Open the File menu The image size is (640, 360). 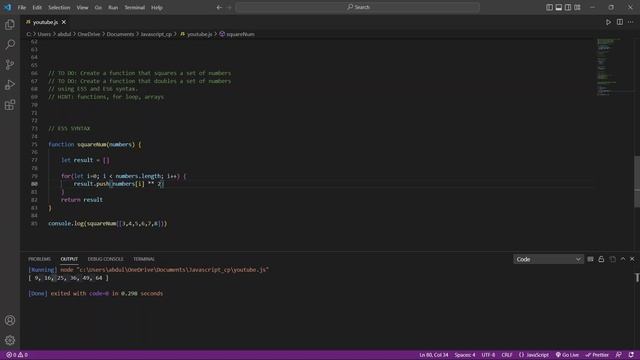pos(22,7)
